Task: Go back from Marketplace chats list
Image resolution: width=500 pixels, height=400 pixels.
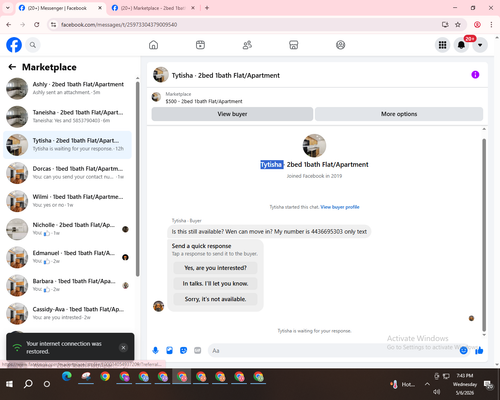Action: (x=12, y=67)
